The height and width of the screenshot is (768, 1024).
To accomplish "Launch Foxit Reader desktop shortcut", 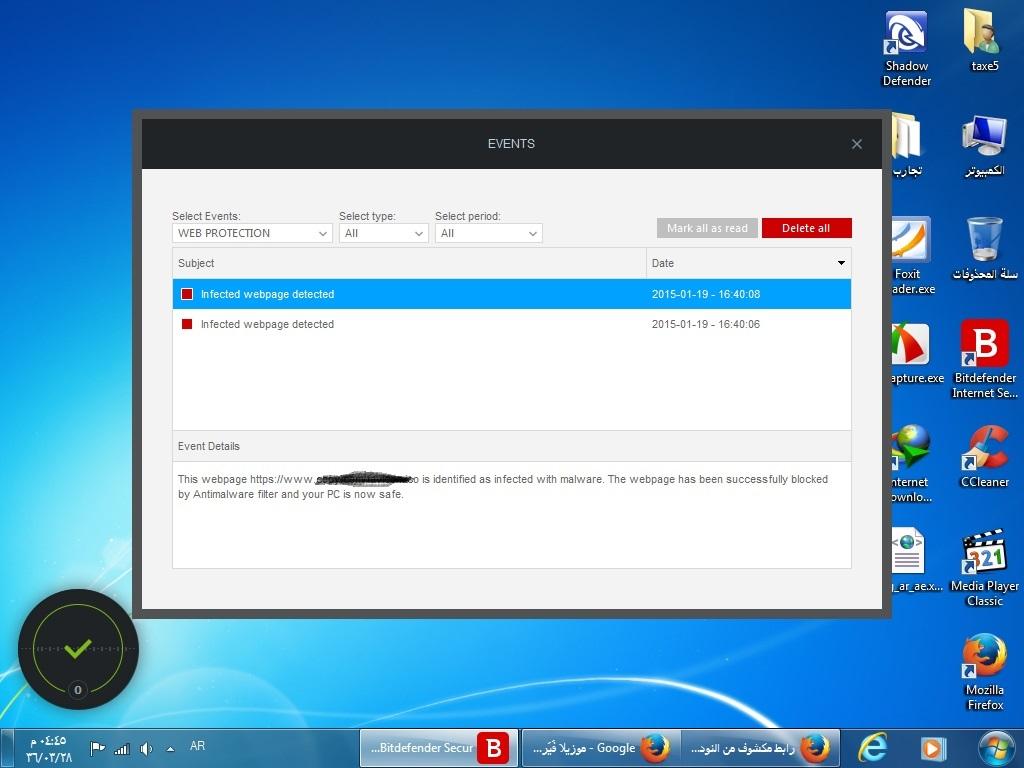I will (912, 256).
